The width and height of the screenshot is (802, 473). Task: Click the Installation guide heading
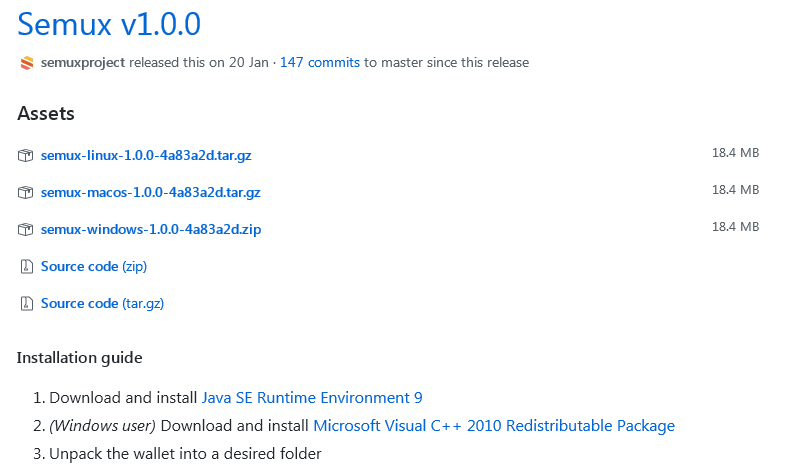click(79, 358)
